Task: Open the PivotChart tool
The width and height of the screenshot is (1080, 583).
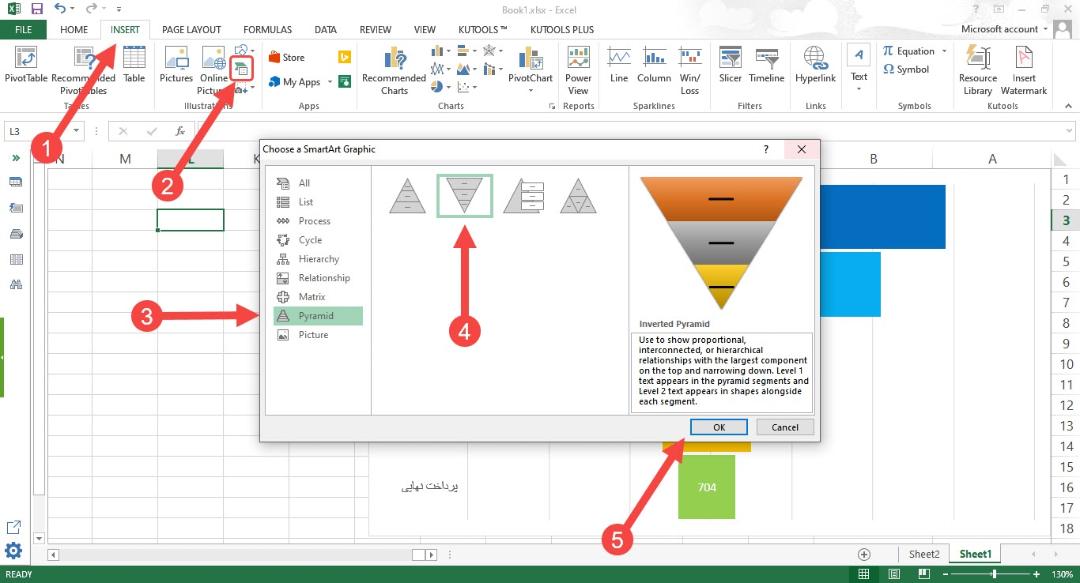Action: coord(530,70)
